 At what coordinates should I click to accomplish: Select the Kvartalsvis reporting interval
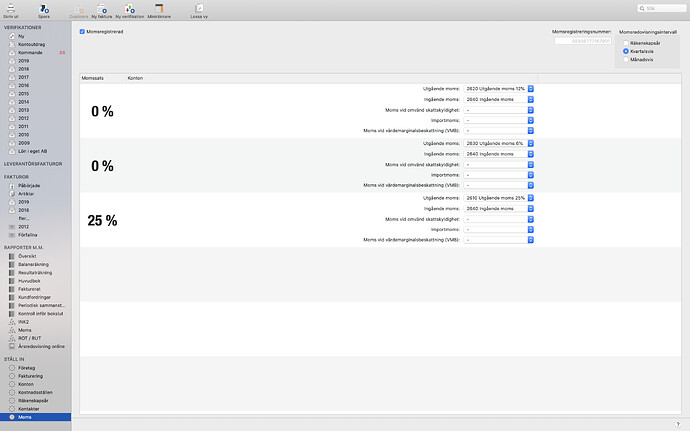pos(626,51)
